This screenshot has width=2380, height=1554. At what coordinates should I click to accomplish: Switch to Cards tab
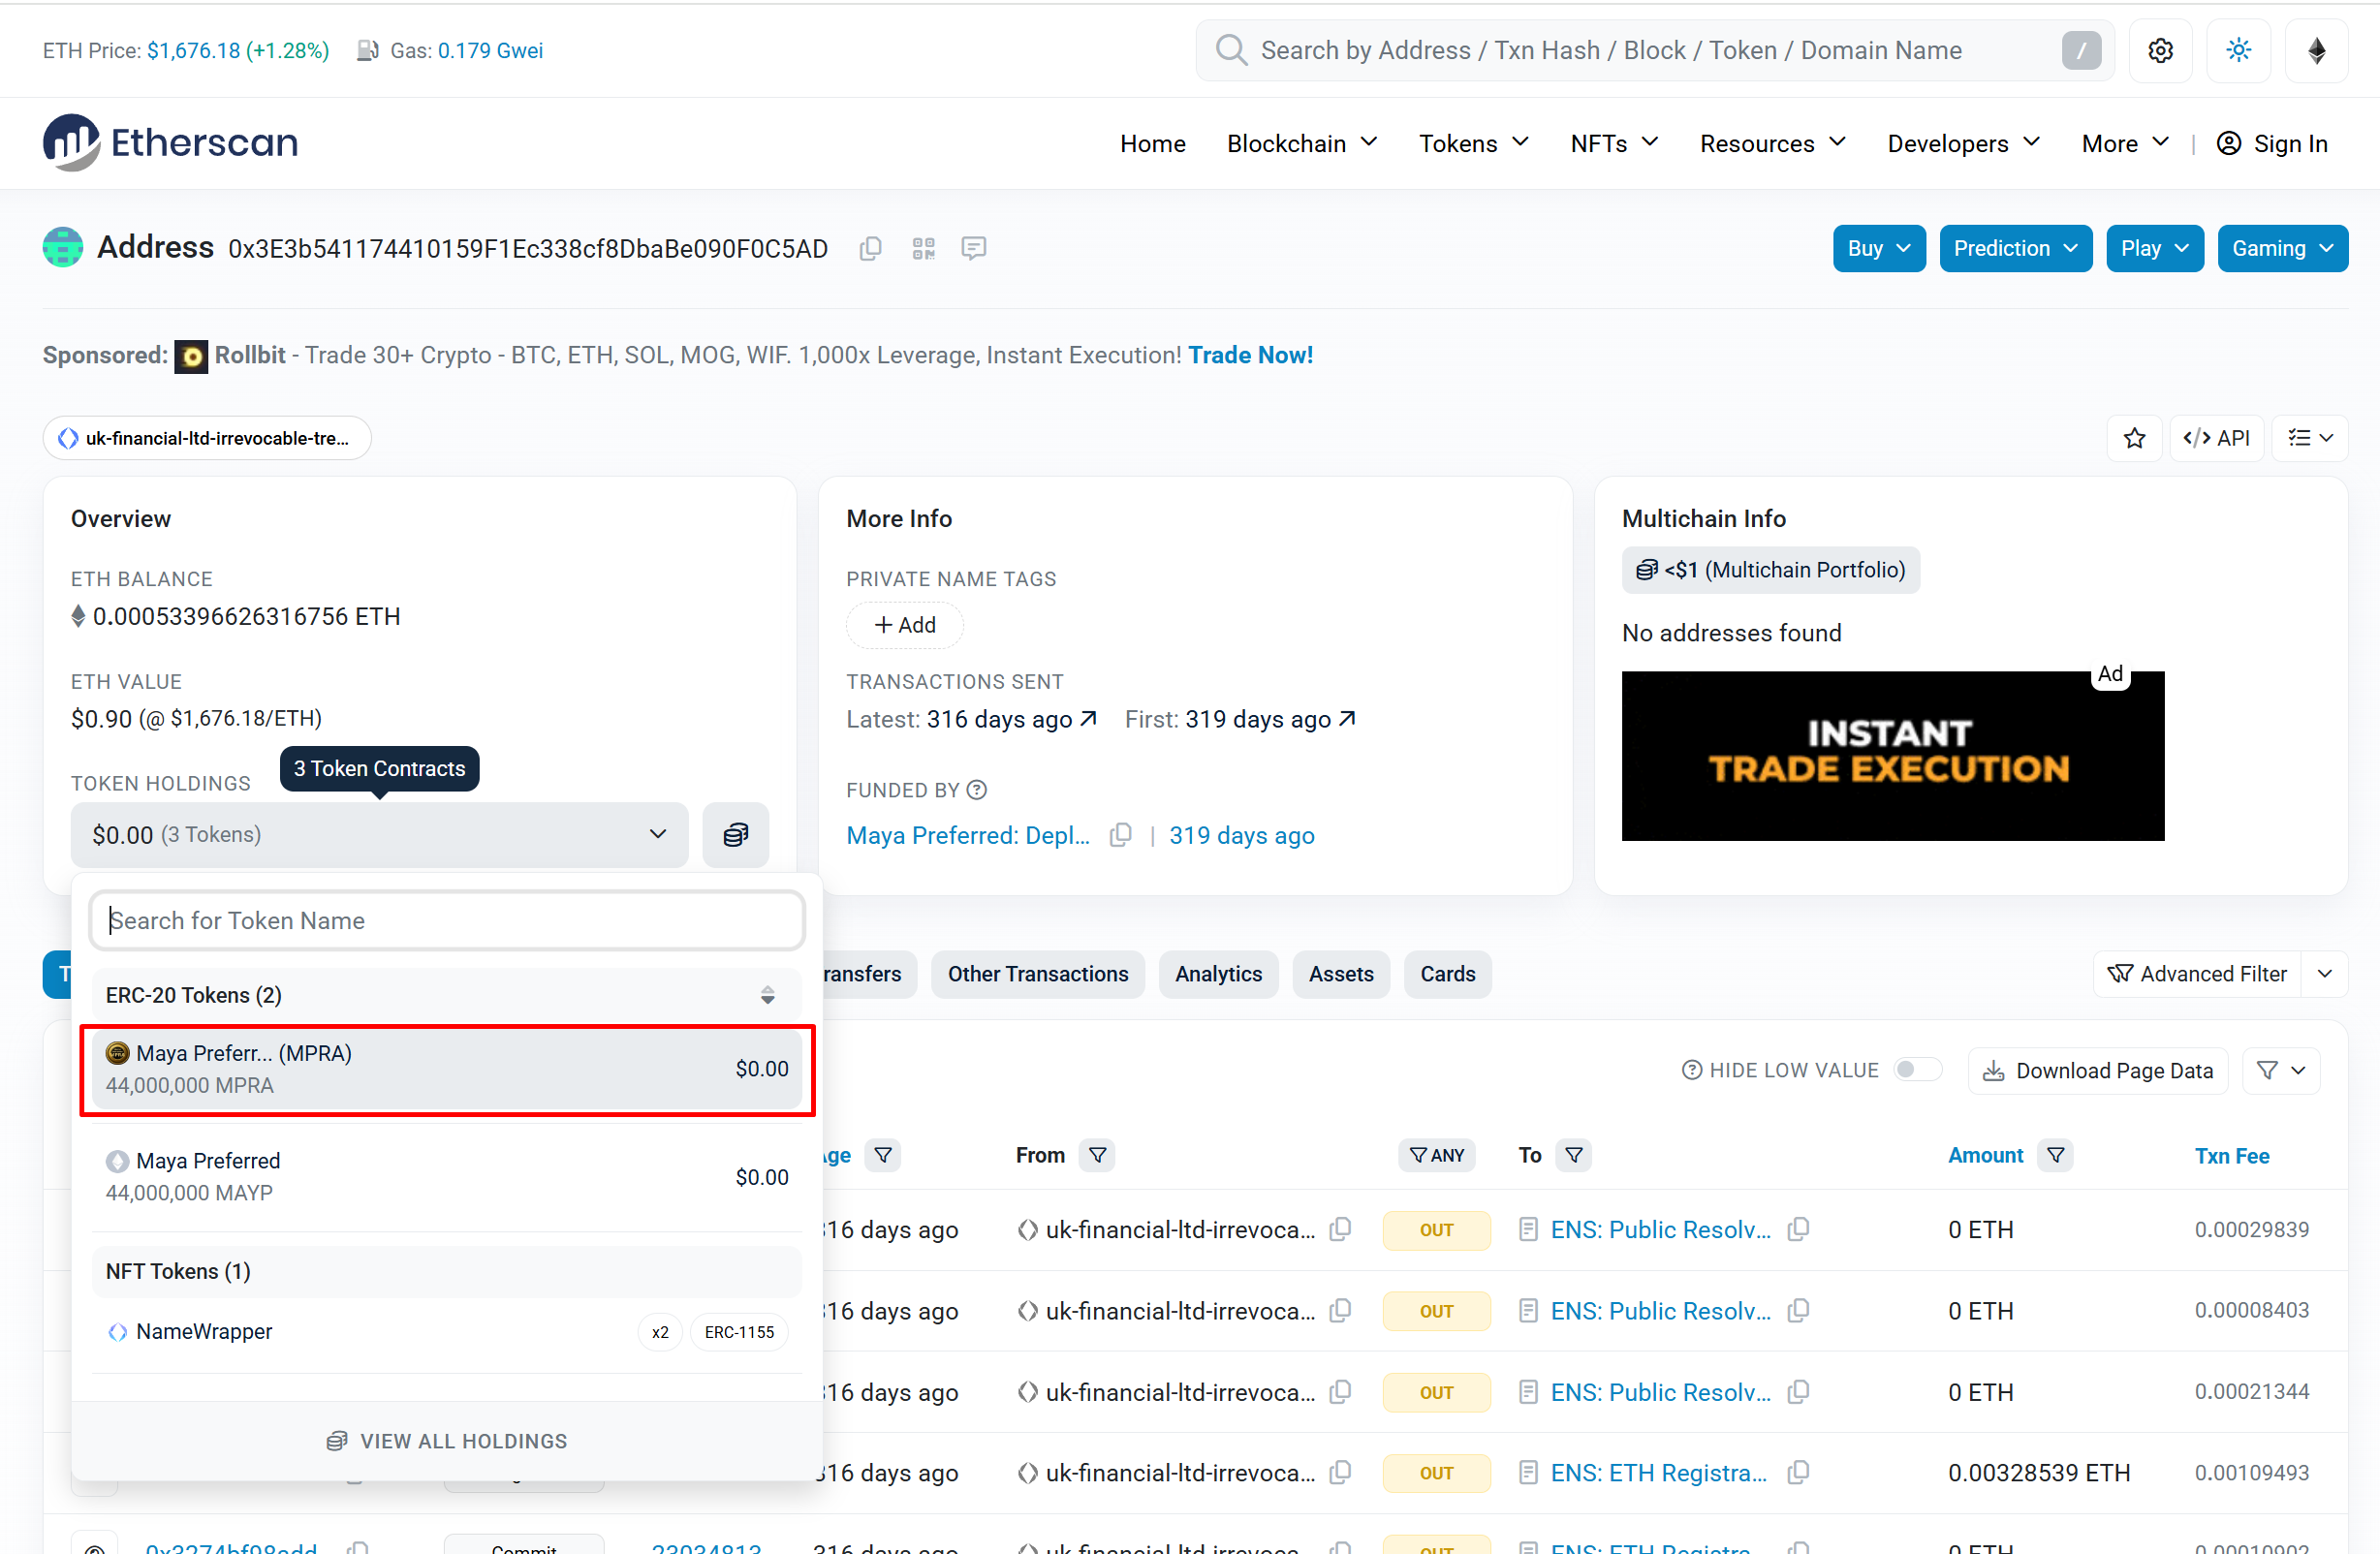pyautogui.click(x=1447, y=974)
